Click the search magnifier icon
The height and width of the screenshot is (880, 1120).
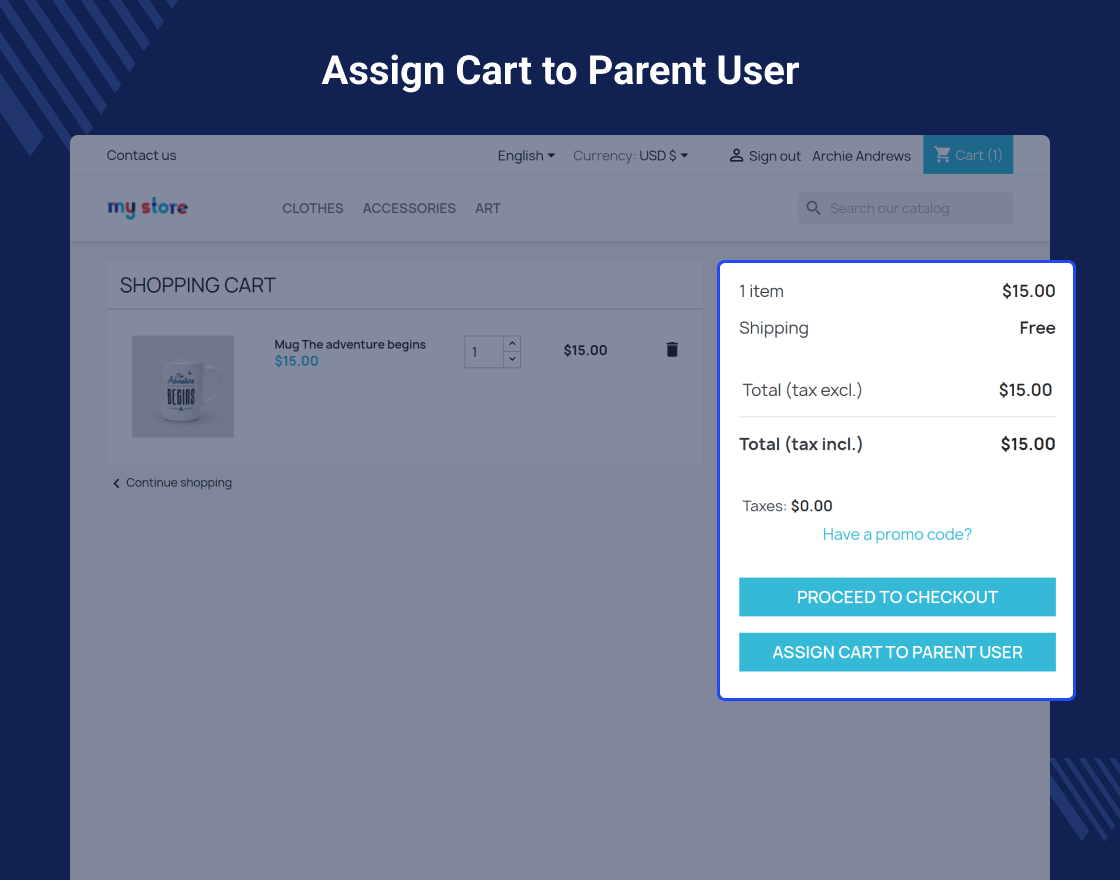coord(814,208)
